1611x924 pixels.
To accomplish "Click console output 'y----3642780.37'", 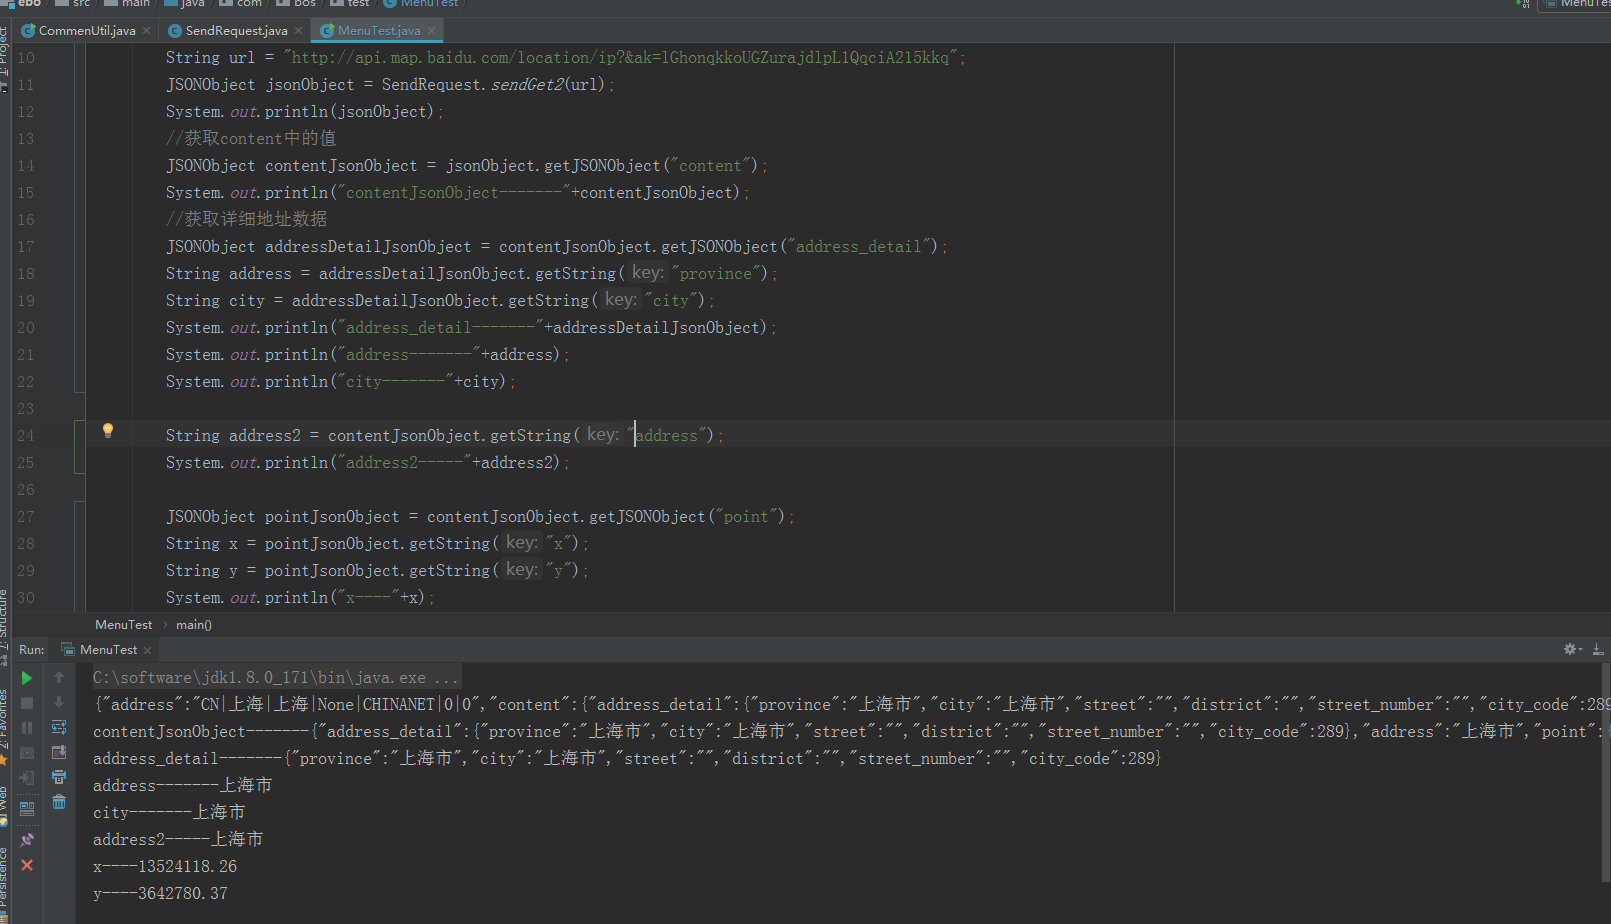I will pos(160,894).
